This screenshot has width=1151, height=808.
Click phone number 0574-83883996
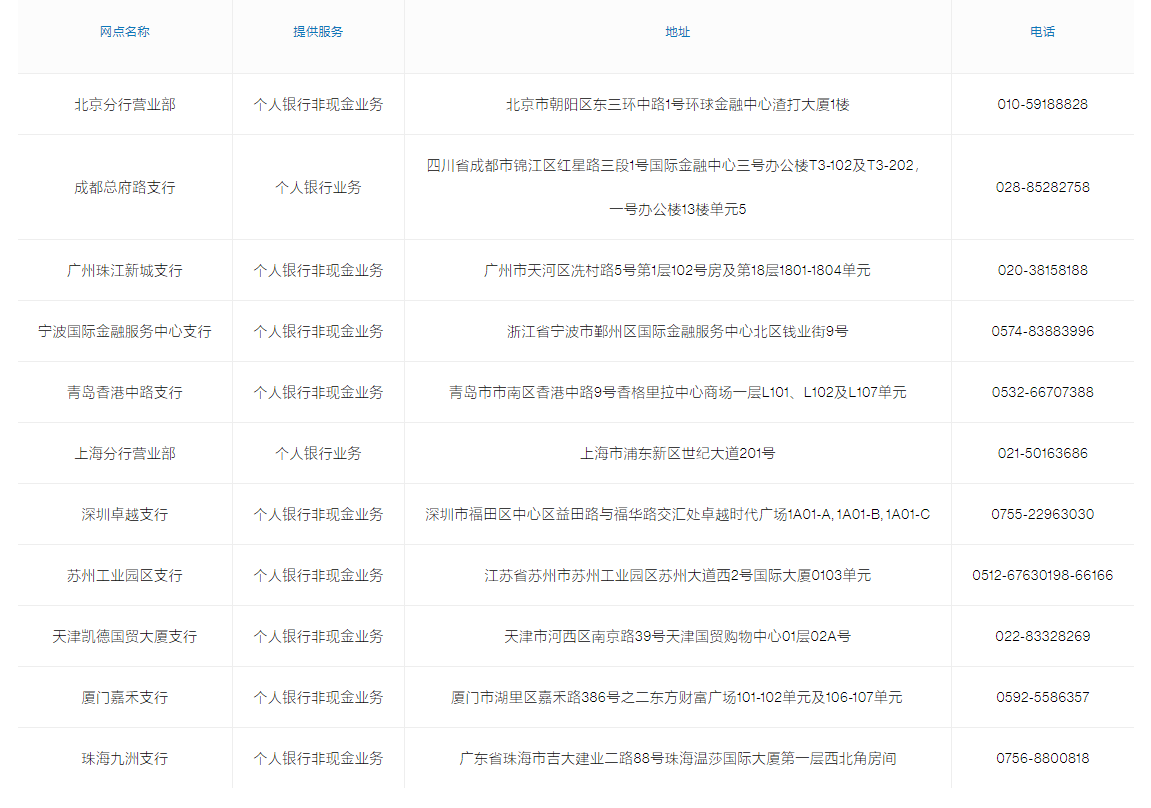(x=1042, y=331)
